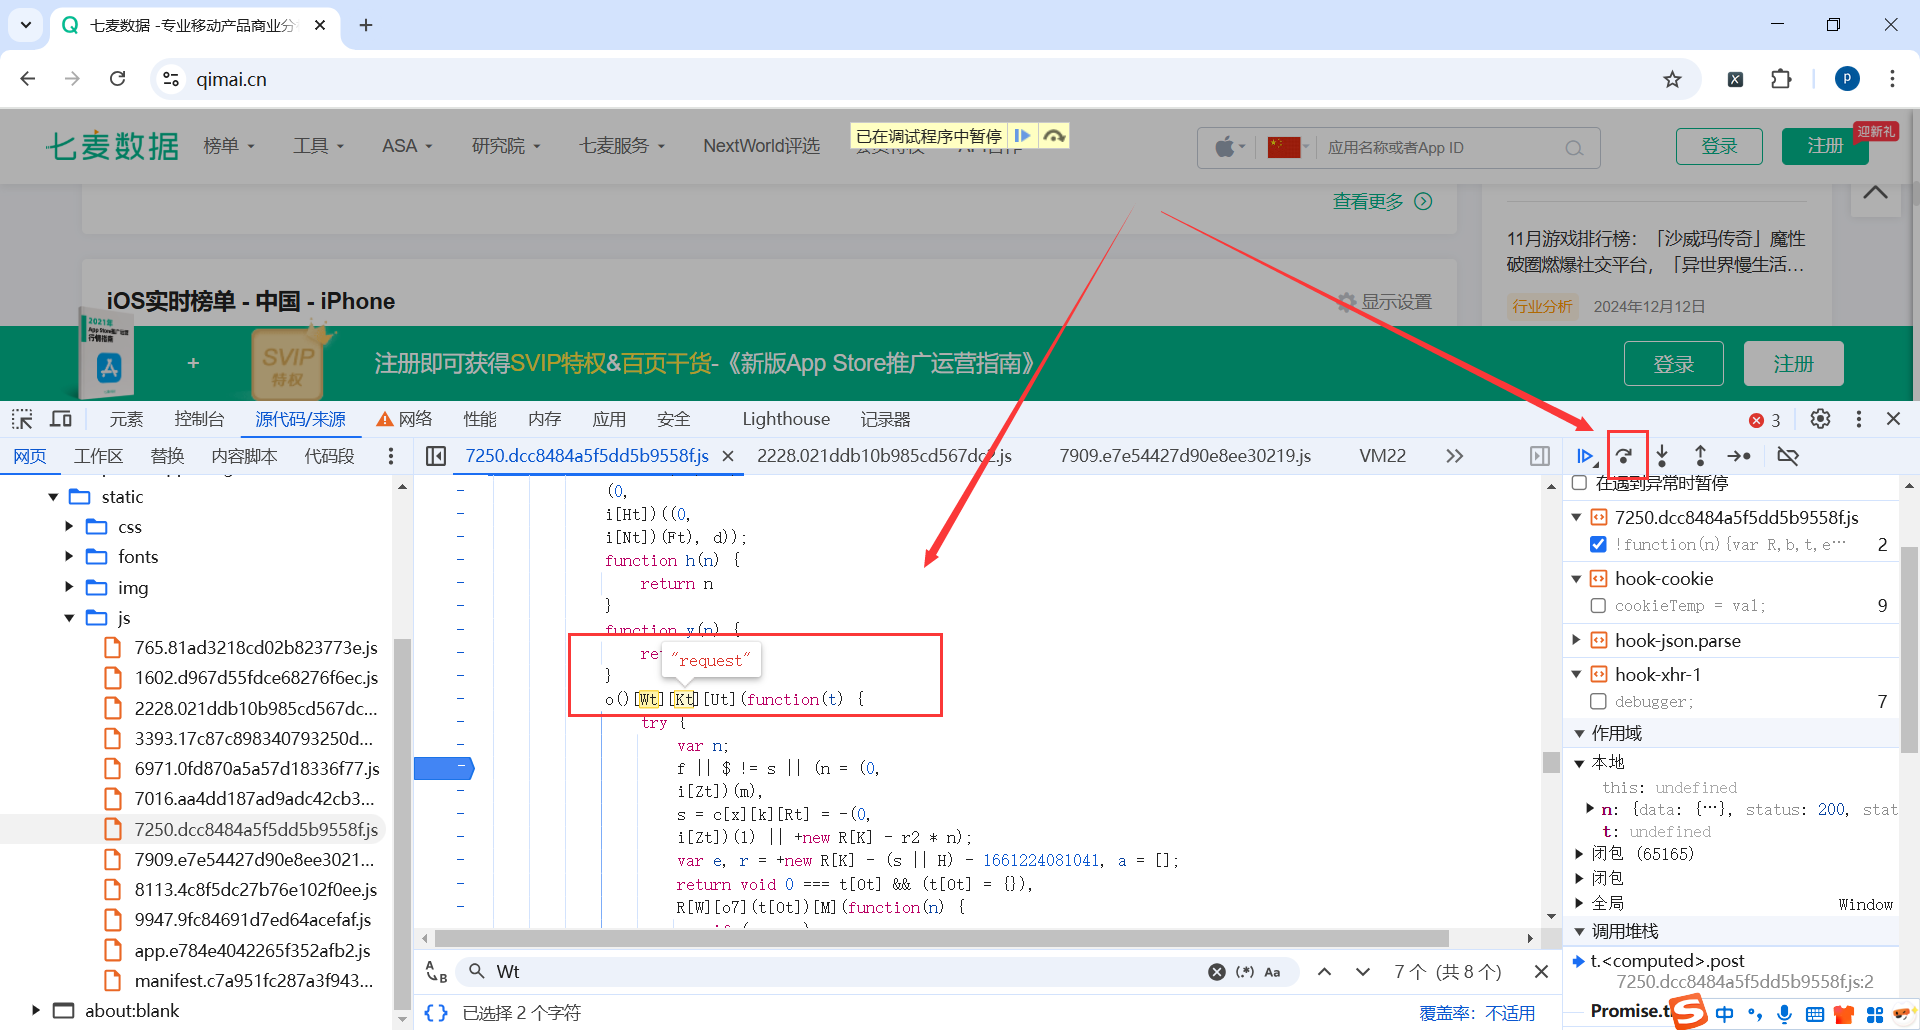Enable the debugger; breakpoint in hook-xhr-1
1920x1030 pixels.
point(1598,702)
